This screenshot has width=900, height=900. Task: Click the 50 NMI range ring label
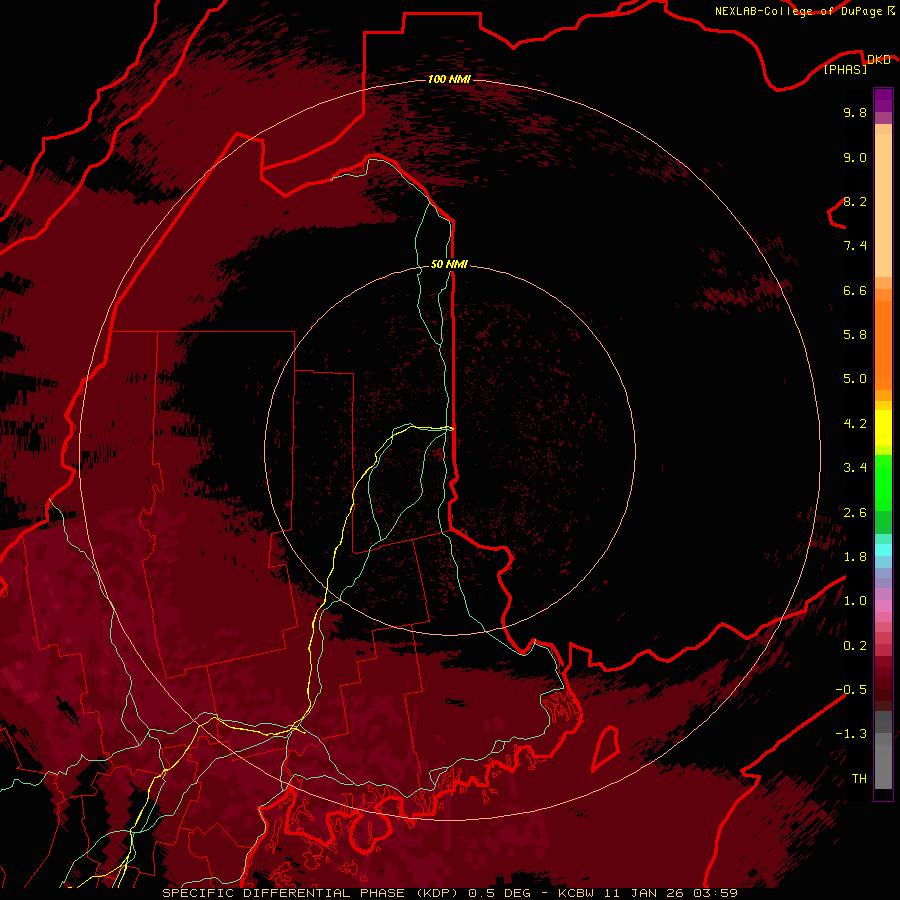click(x=449, y=264)
